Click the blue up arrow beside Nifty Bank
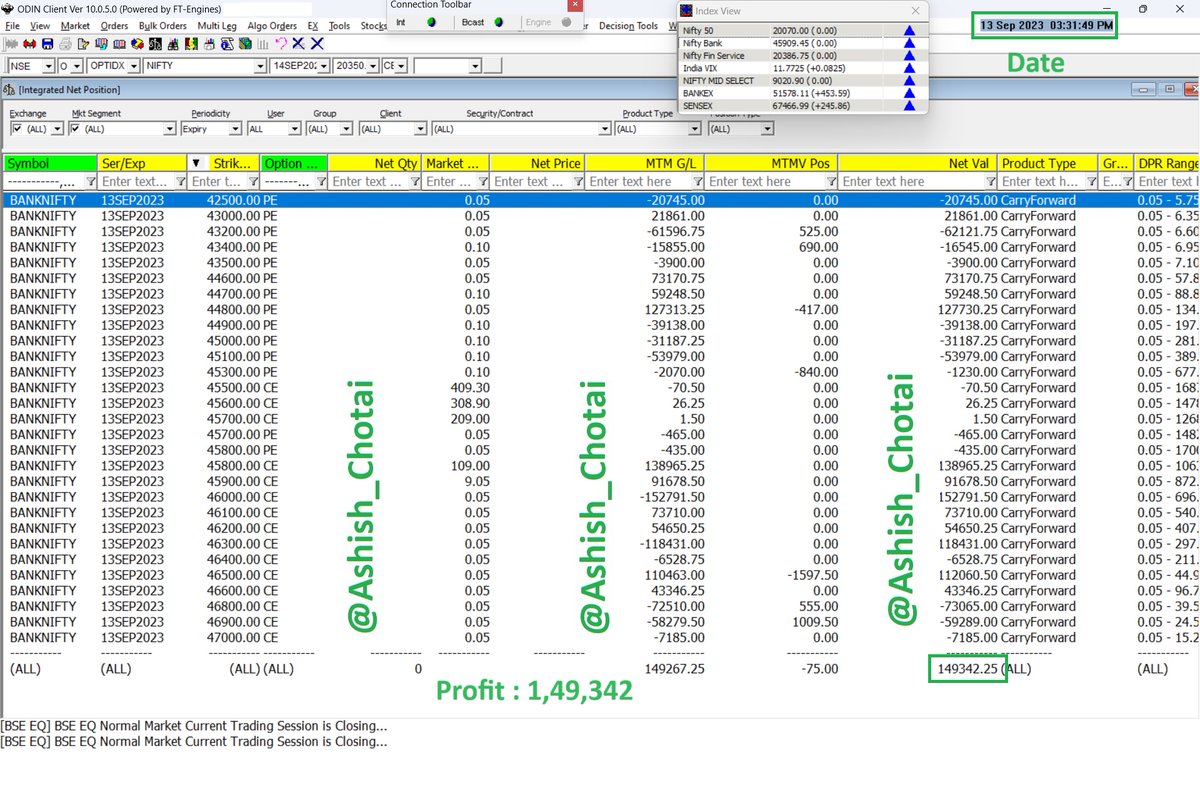This screenshot has width=1200, height=808. 909,43
